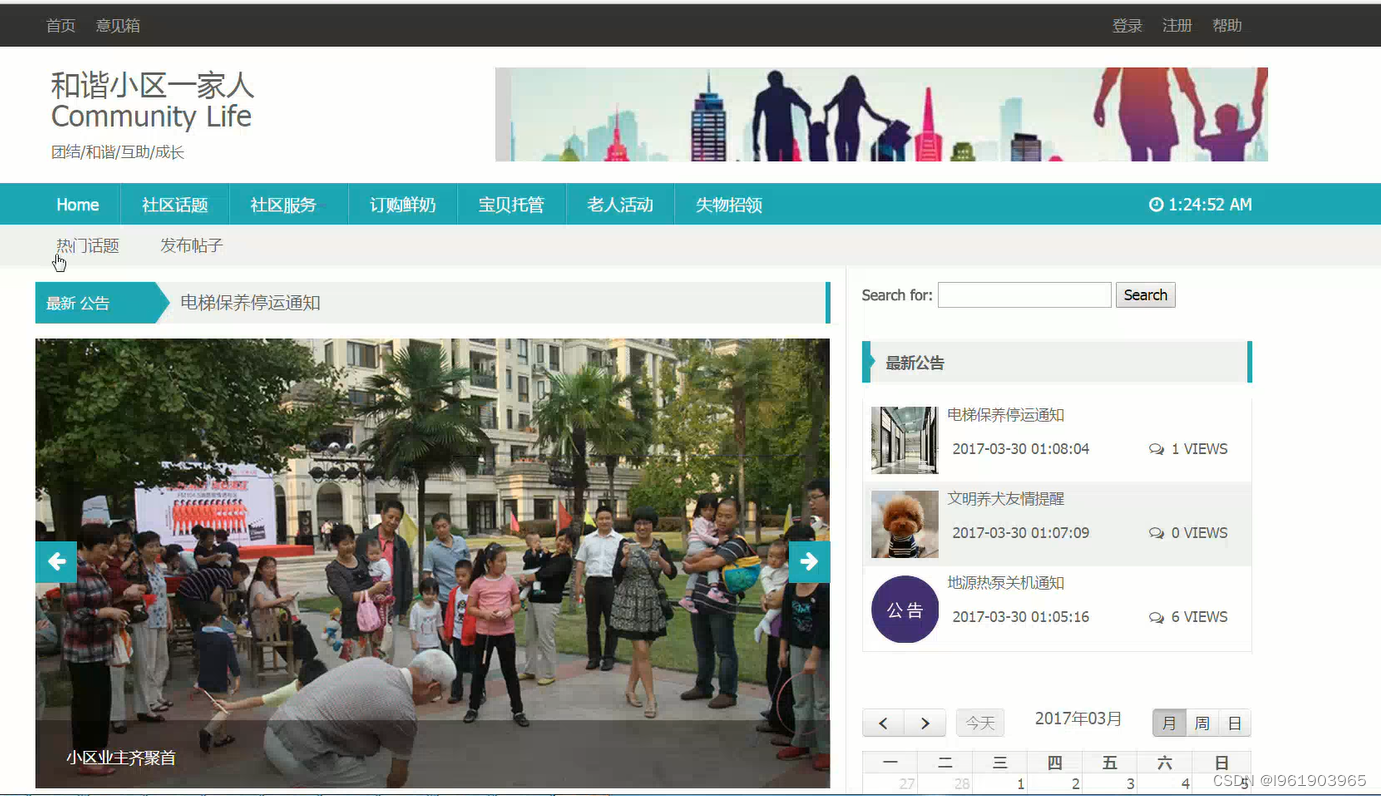
Task: Open ticker headline 电梯保养停运通知
Action: [x=250, y=303]
